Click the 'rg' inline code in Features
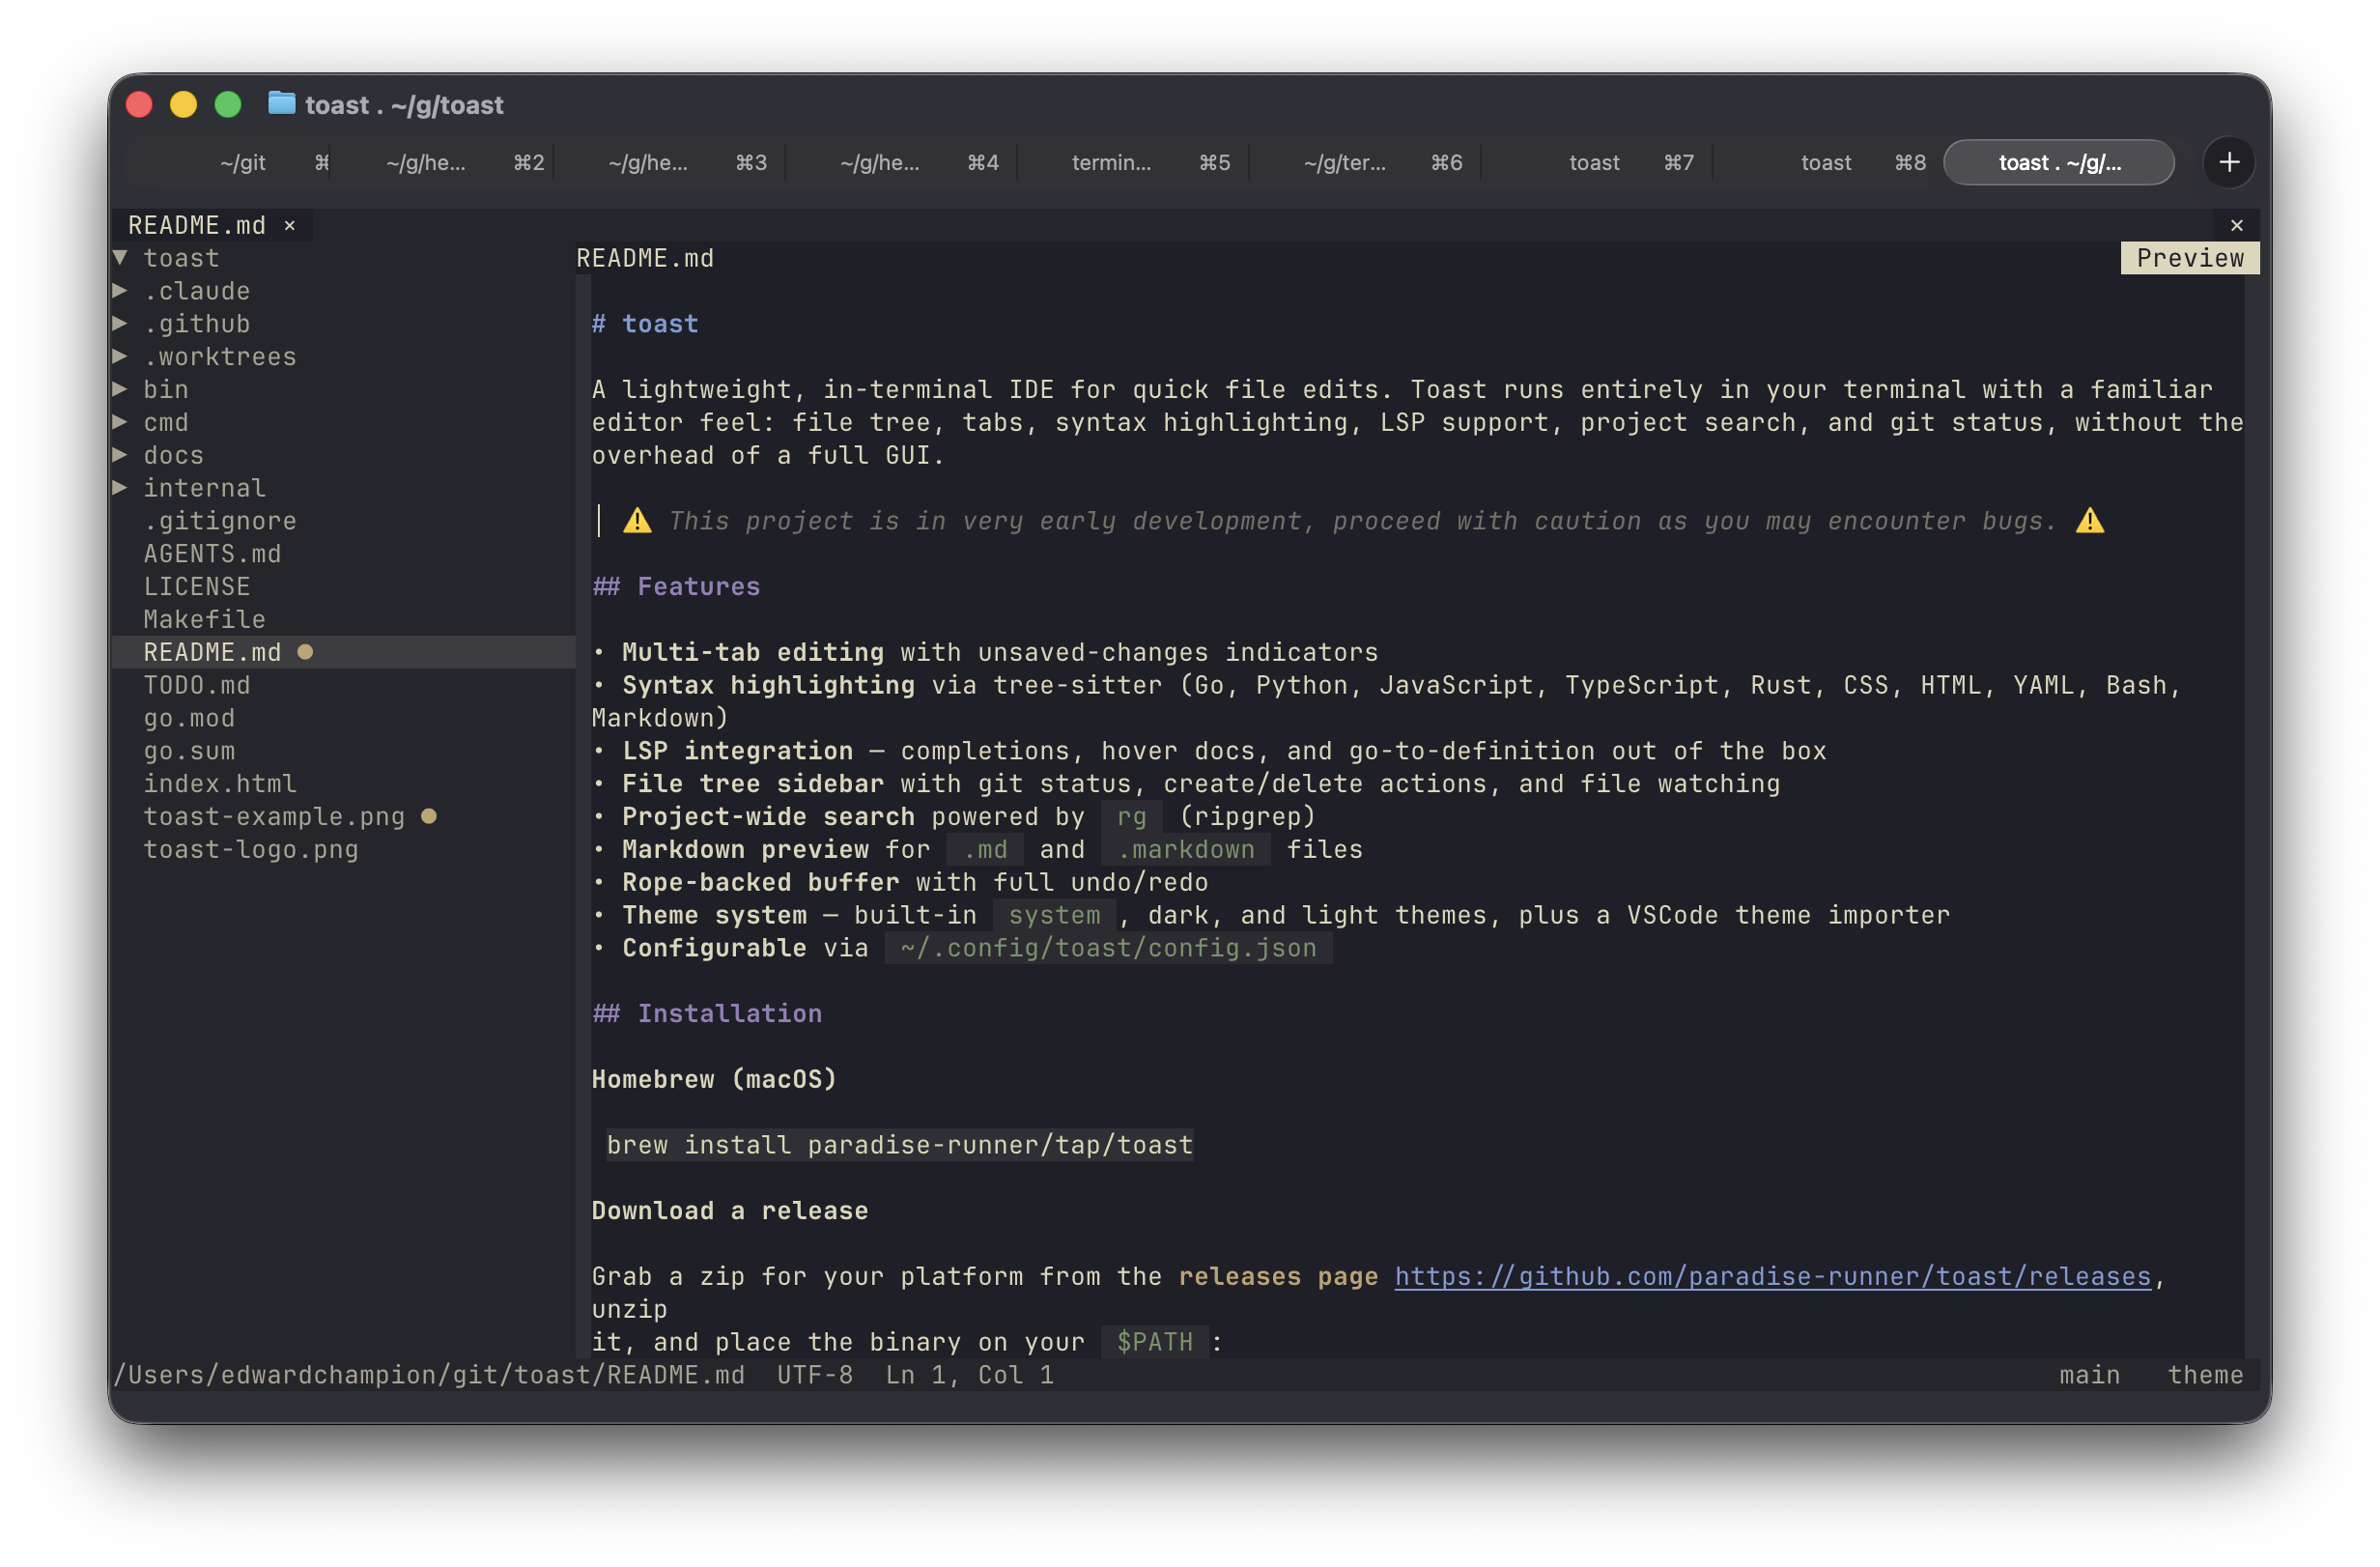Image resolution: width=2380 pixels, height=1567 pixels. (1132, 817)
